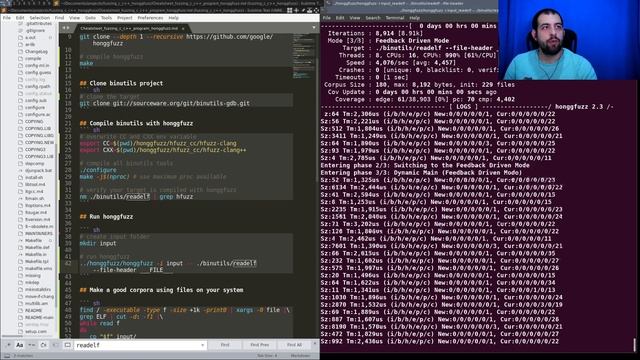The width and height of the screenshot is (640, 360).
Task: Open config.guess in the sidebar
Action: click(38, 72)
